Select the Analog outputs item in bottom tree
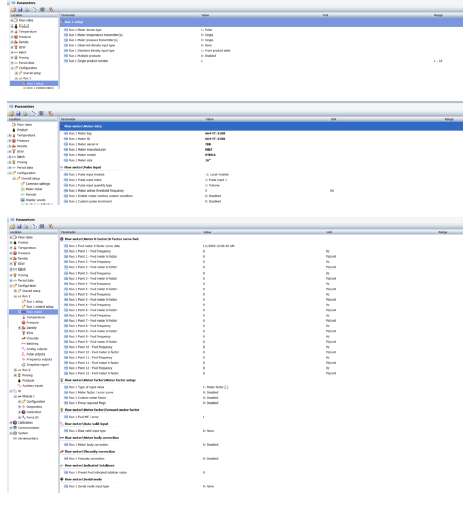This screenshot has height=522, width=475. [x=37, y=349]
